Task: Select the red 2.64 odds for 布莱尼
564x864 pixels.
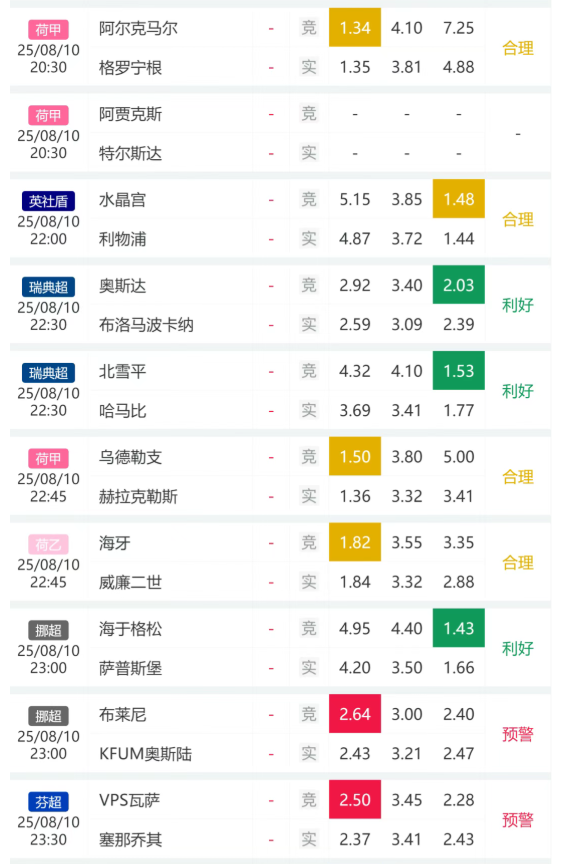Action: click(x=355, y=714)
